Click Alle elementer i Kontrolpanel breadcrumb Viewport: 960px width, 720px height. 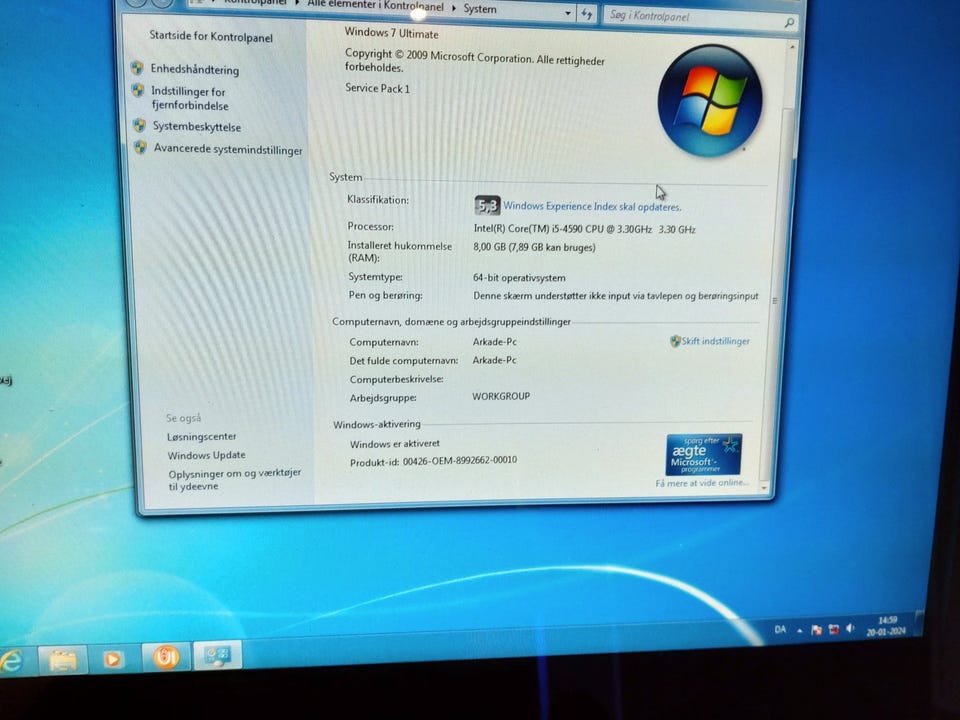coord(375,6)
